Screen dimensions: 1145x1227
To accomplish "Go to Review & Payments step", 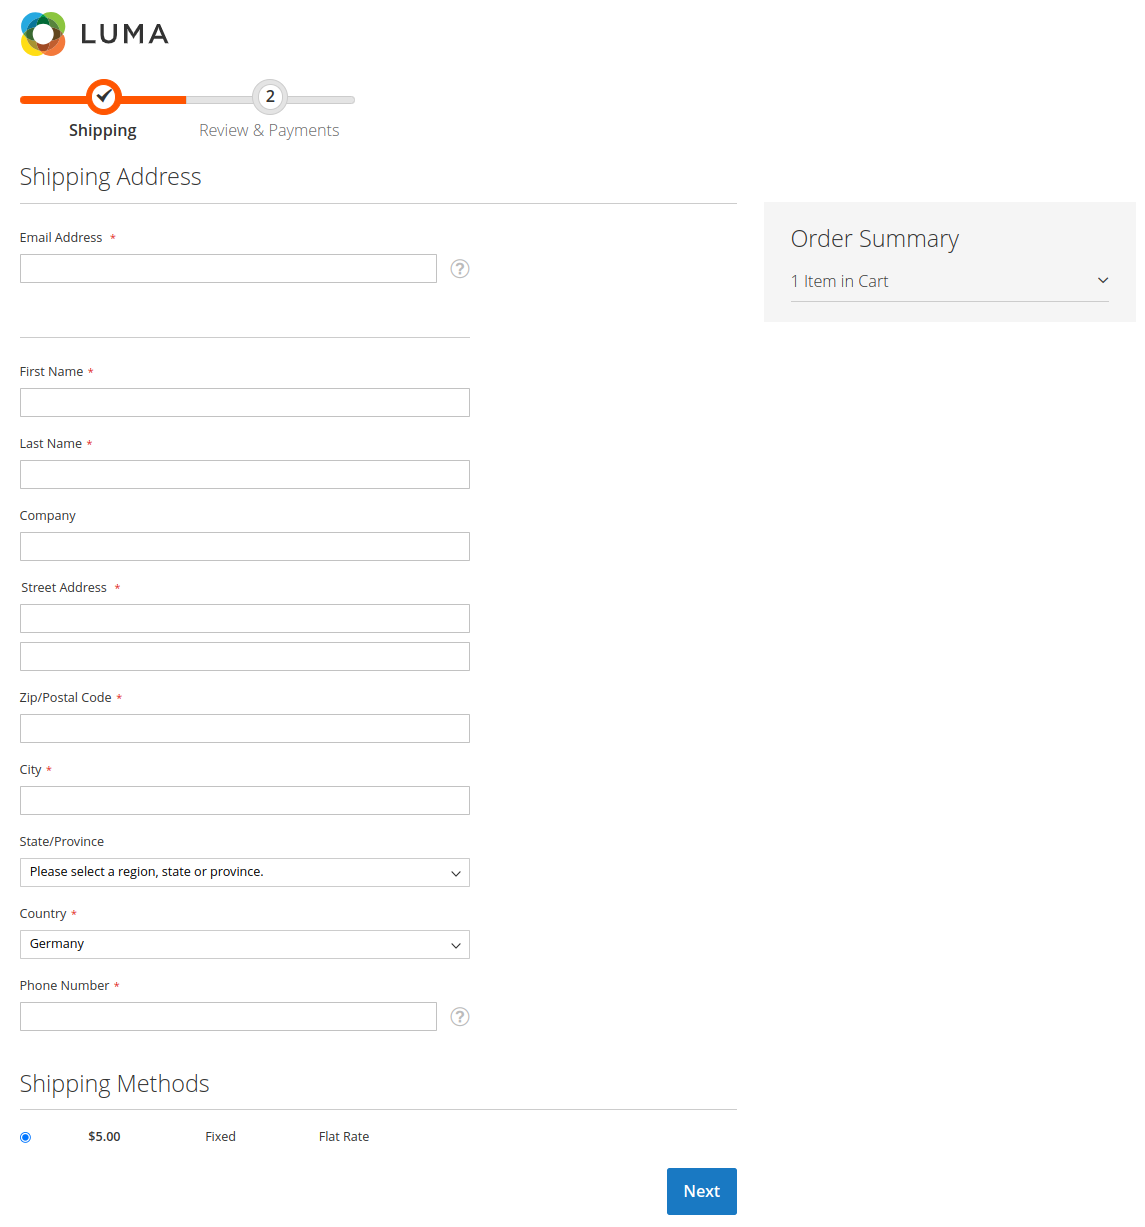I will (269, 130).
